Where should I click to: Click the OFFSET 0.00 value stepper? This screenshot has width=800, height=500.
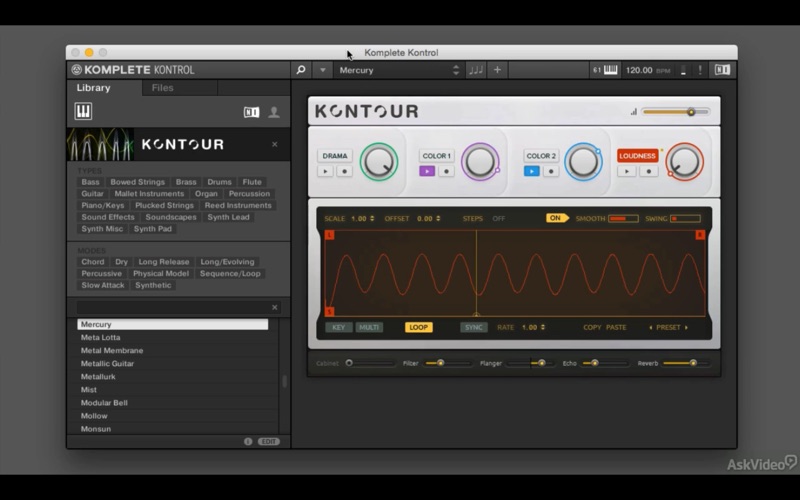[x=429, y=218]
